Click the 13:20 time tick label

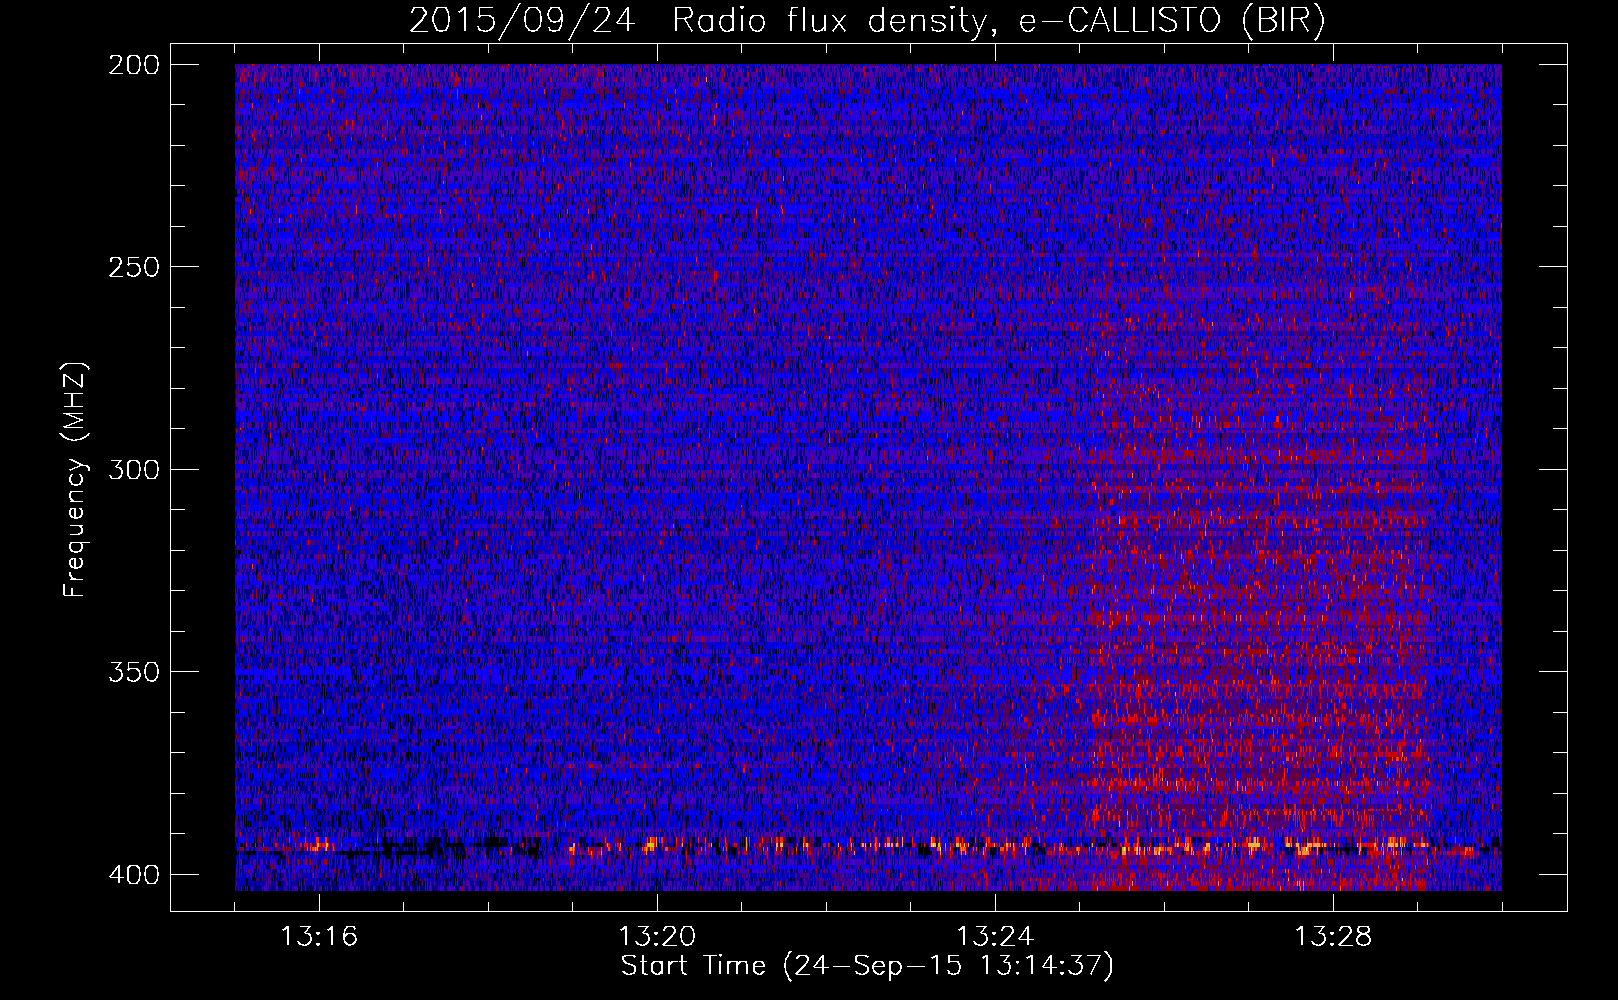tap(657, 936)
